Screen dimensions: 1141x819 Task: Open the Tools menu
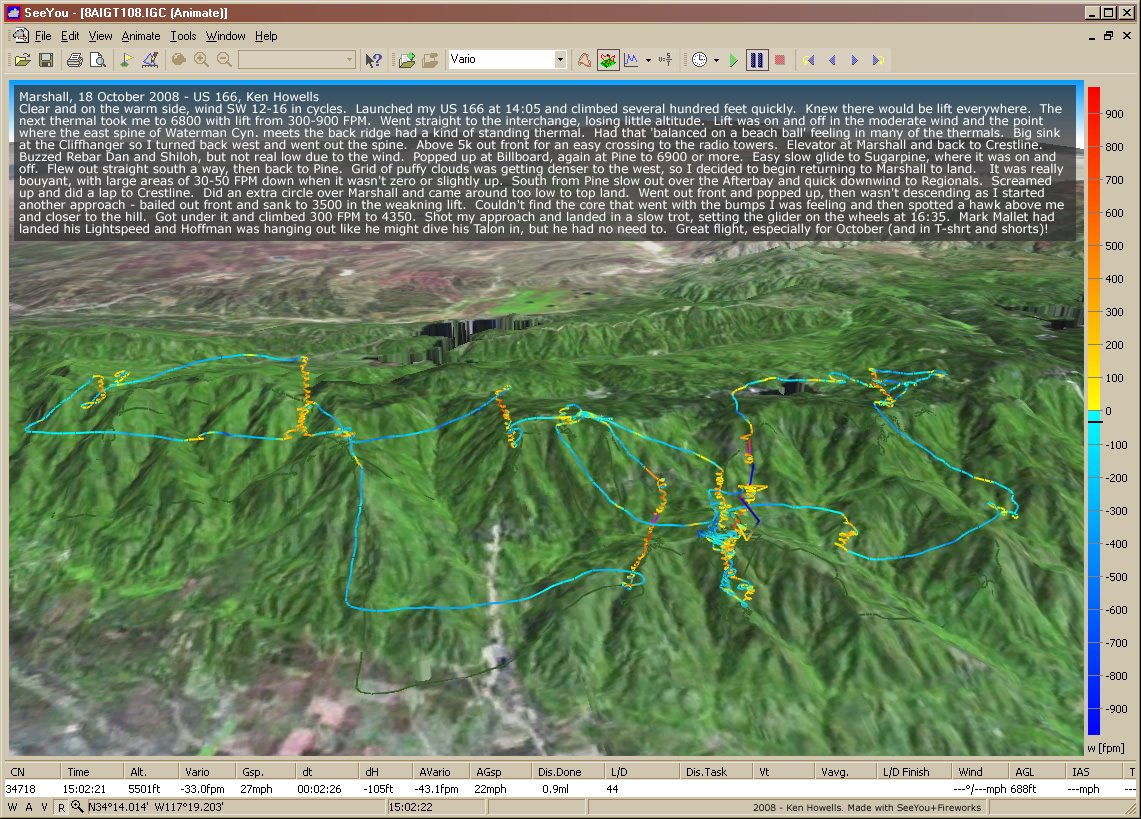coord(183,36)
